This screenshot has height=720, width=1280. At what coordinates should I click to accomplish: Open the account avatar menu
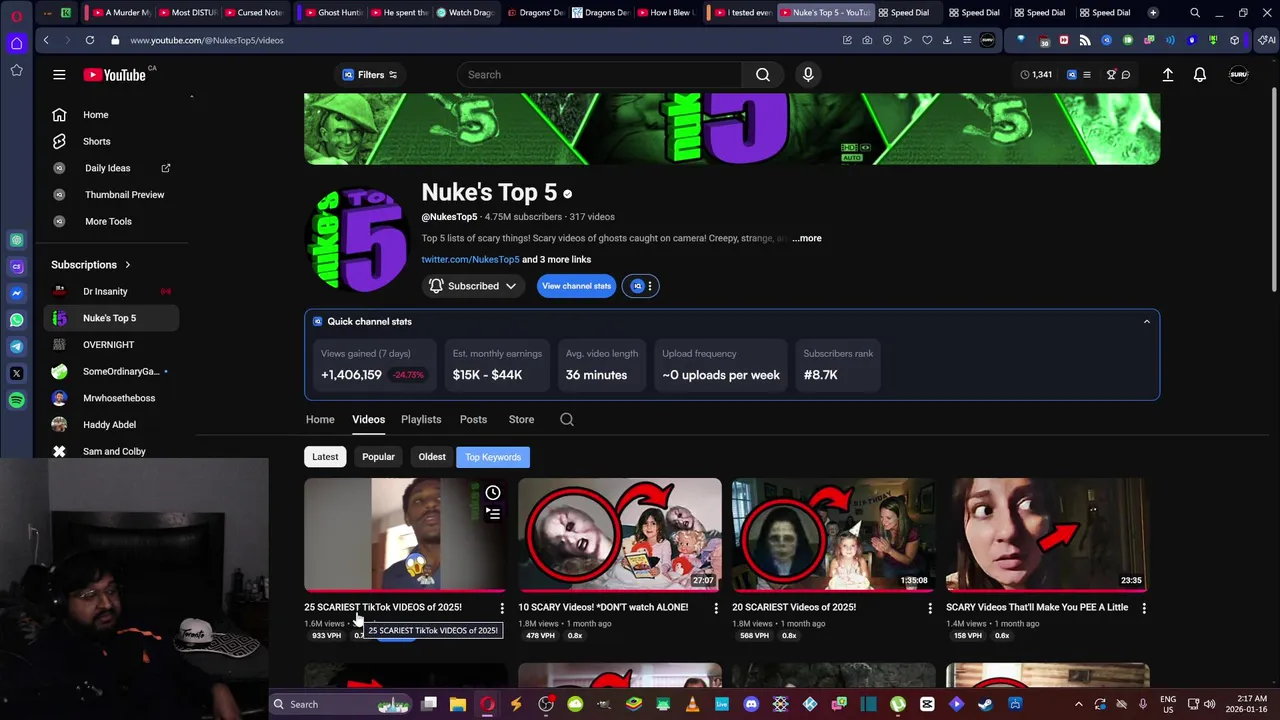(x=1238, y=75)
